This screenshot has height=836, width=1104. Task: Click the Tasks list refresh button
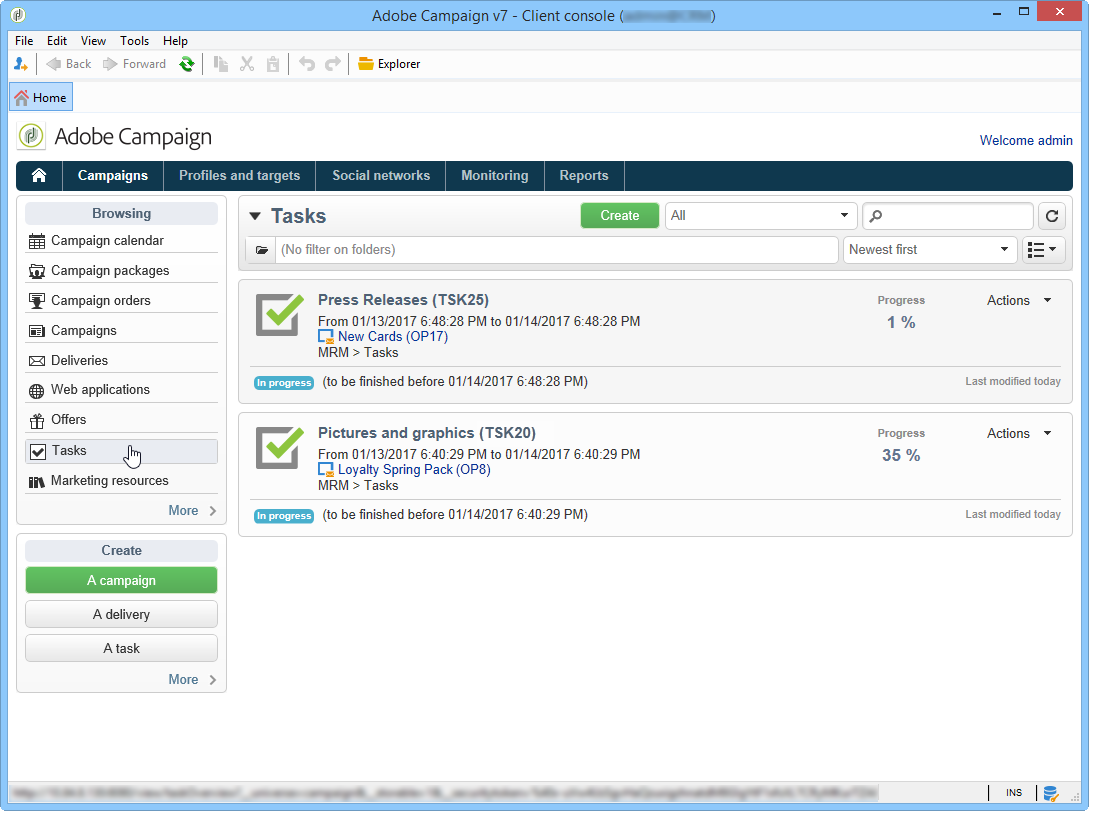(x=1052, y=216)
